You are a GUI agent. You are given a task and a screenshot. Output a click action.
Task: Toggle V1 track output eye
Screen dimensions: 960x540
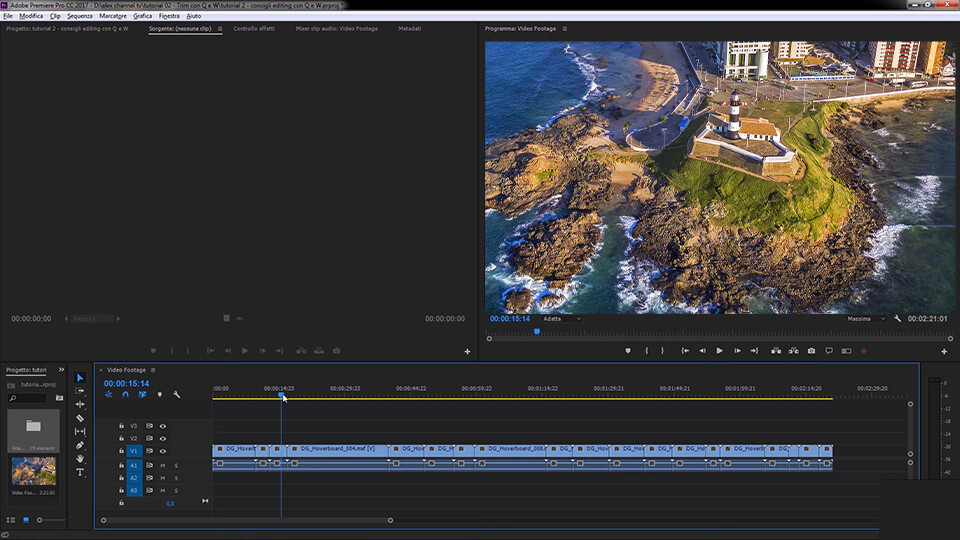click(x=163, y=451)
